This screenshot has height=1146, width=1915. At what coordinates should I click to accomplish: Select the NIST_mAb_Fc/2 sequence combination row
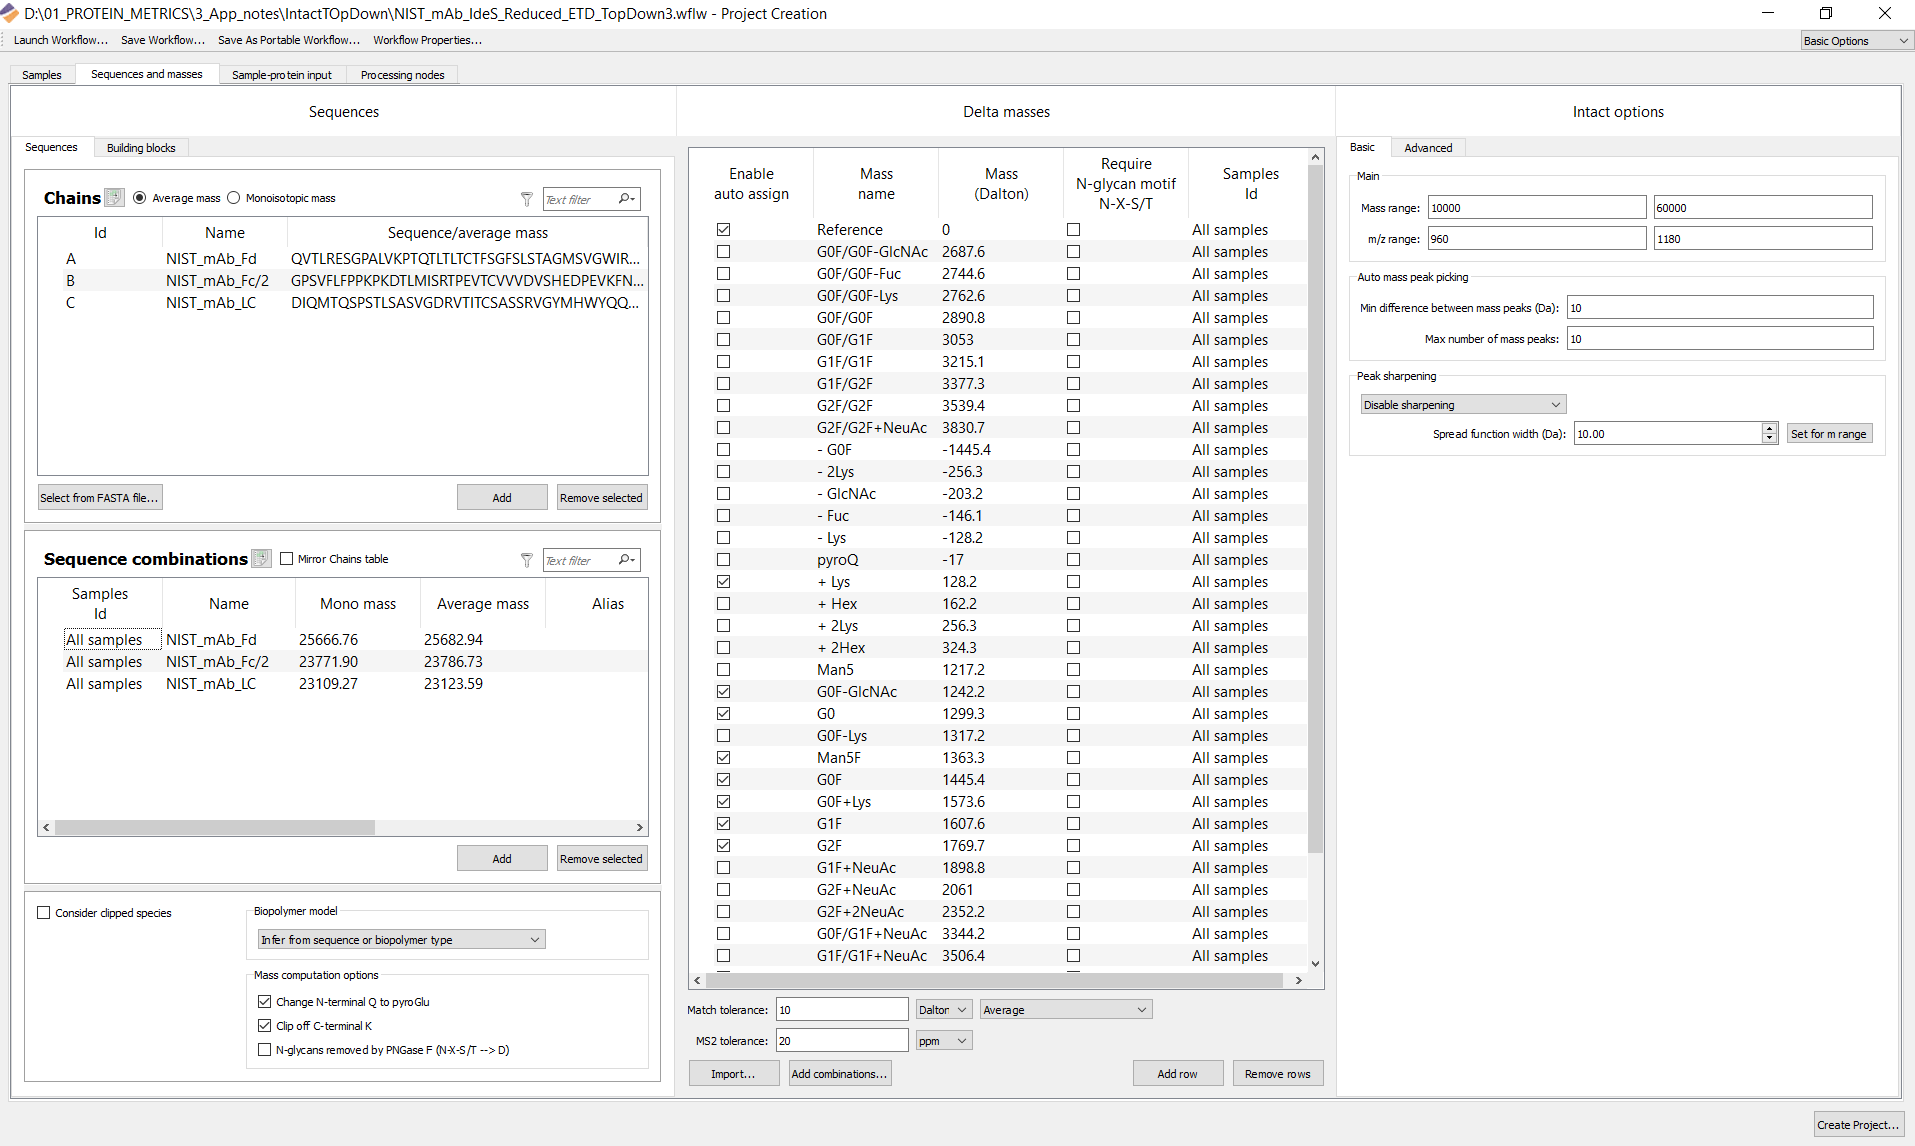click(343, 661)
